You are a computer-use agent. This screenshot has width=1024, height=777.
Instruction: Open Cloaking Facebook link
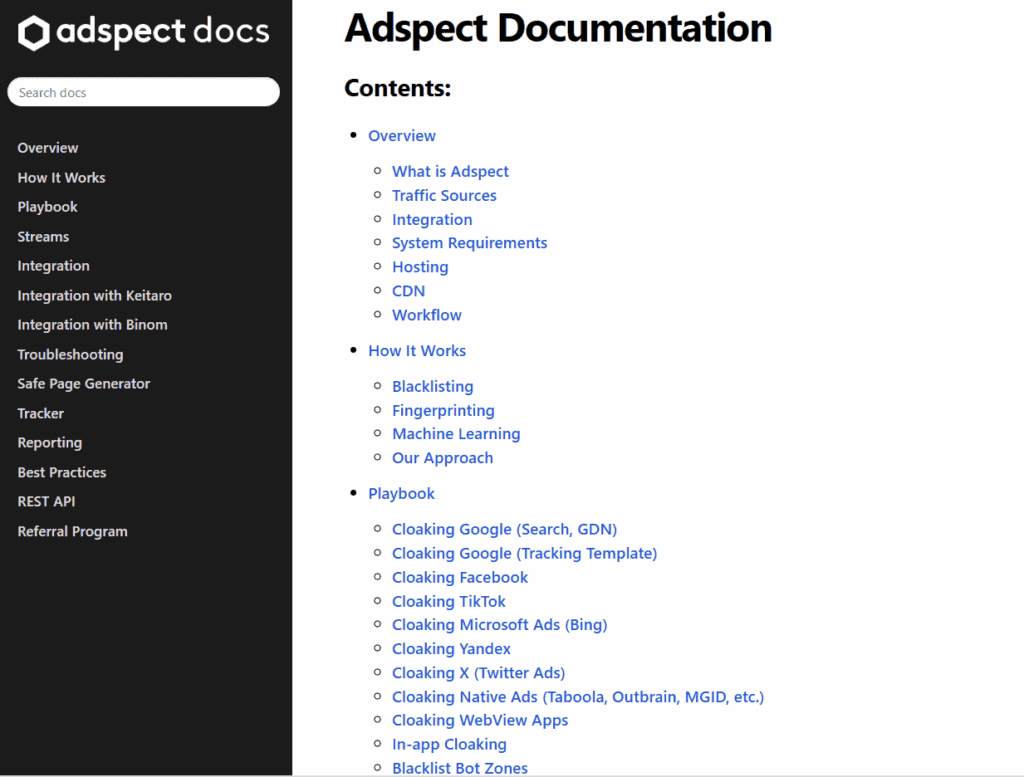460,578
